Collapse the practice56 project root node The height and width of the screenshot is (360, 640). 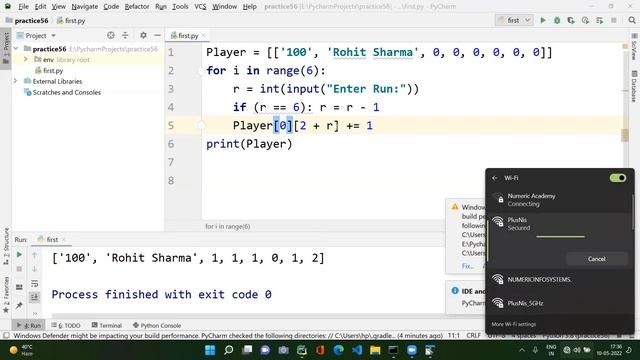(16, 49)
